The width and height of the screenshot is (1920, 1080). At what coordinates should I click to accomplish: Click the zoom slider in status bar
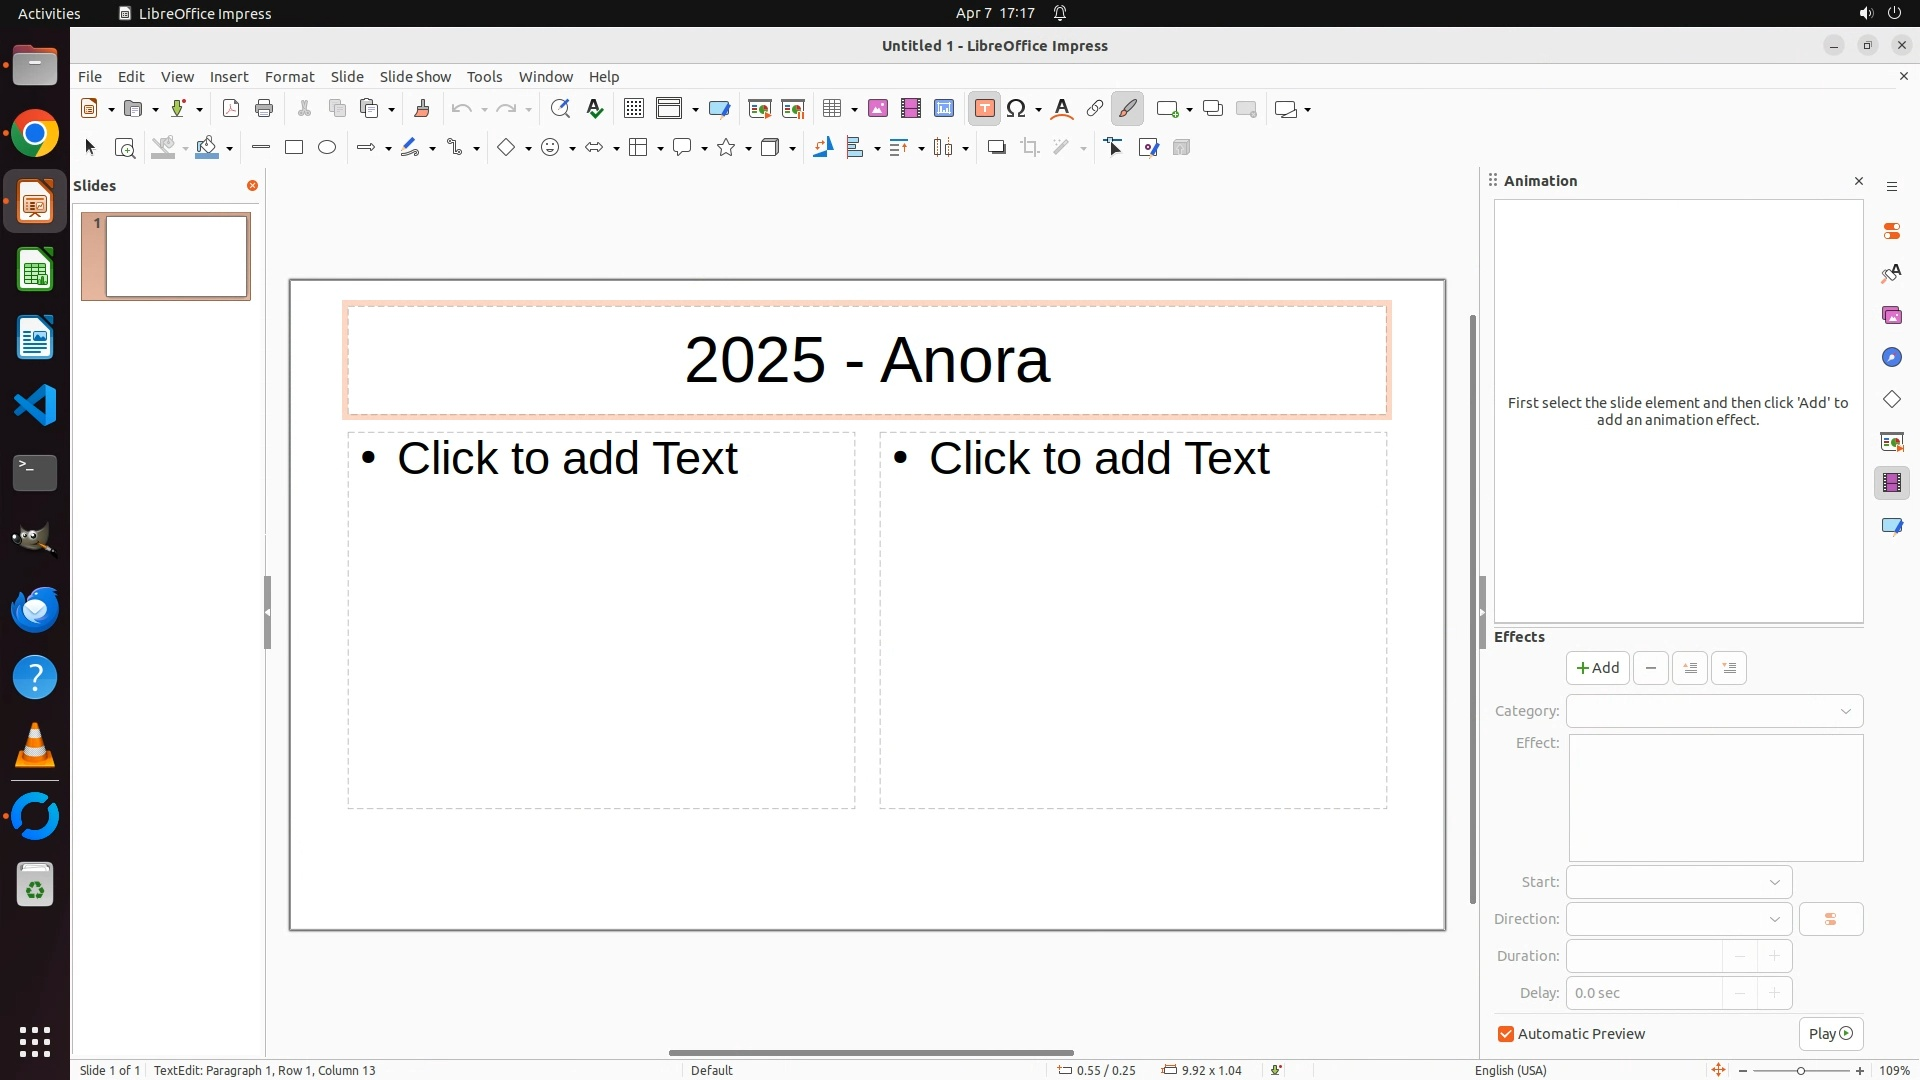1800,1070
